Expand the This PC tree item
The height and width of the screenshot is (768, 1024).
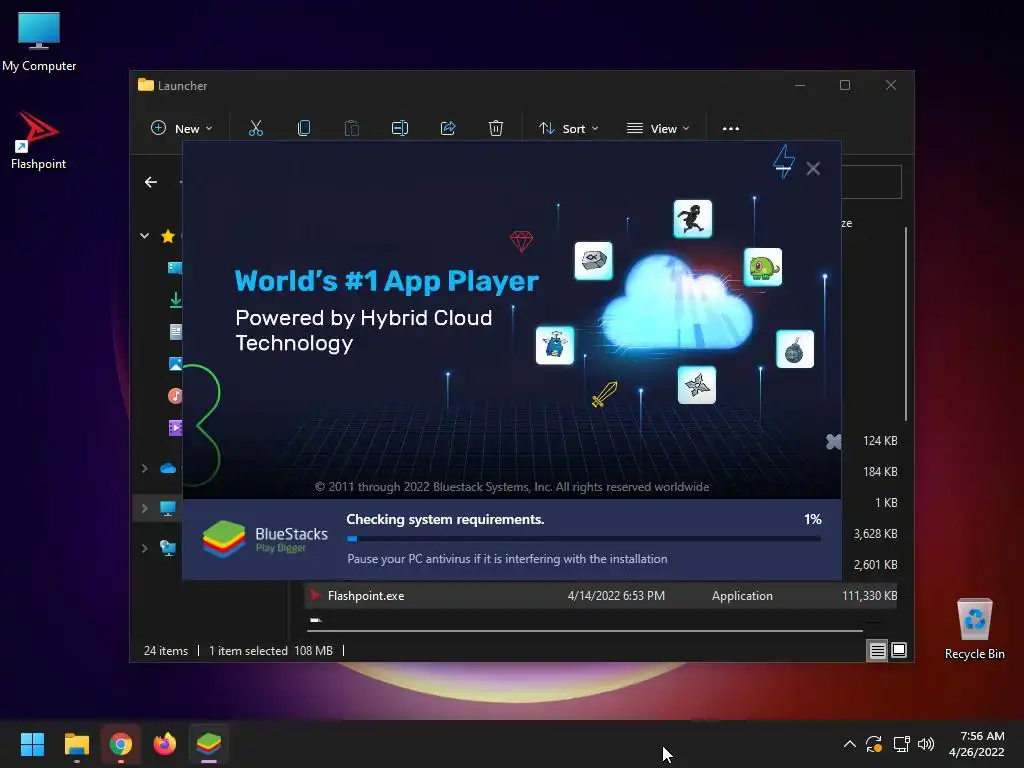(x=144, y=508)
